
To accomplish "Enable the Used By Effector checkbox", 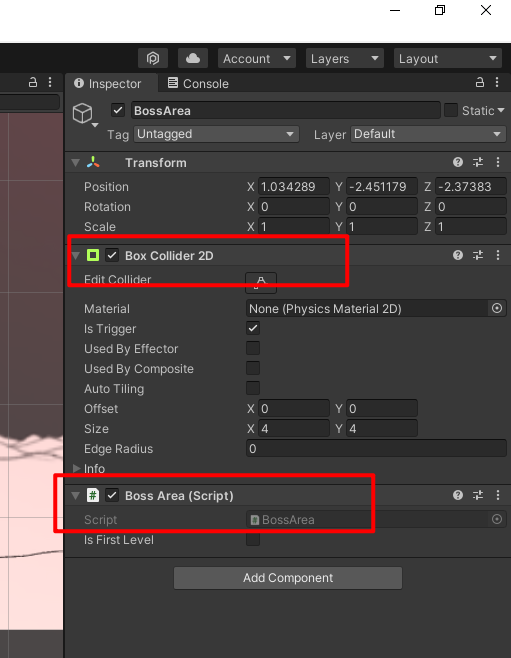I will (x=253, y=348).
